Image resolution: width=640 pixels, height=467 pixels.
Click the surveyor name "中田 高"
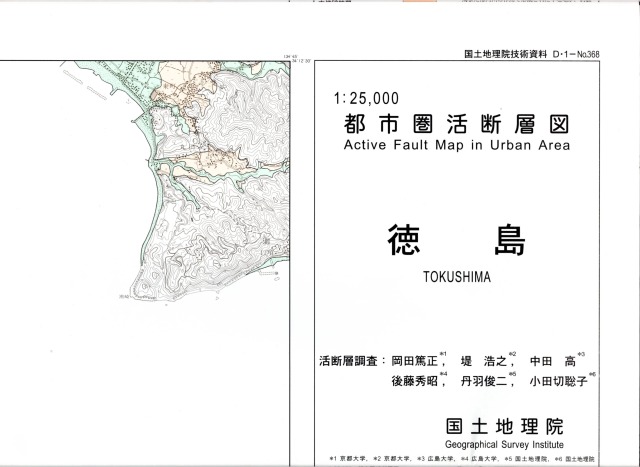click(553, 361)
